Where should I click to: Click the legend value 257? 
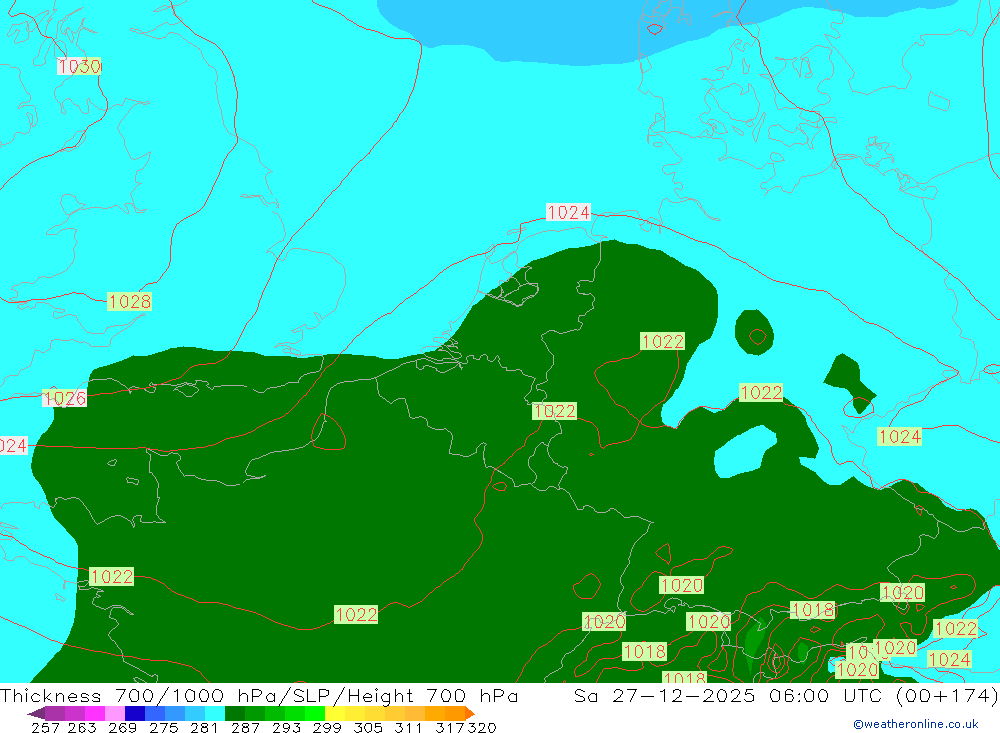point(45,728)
